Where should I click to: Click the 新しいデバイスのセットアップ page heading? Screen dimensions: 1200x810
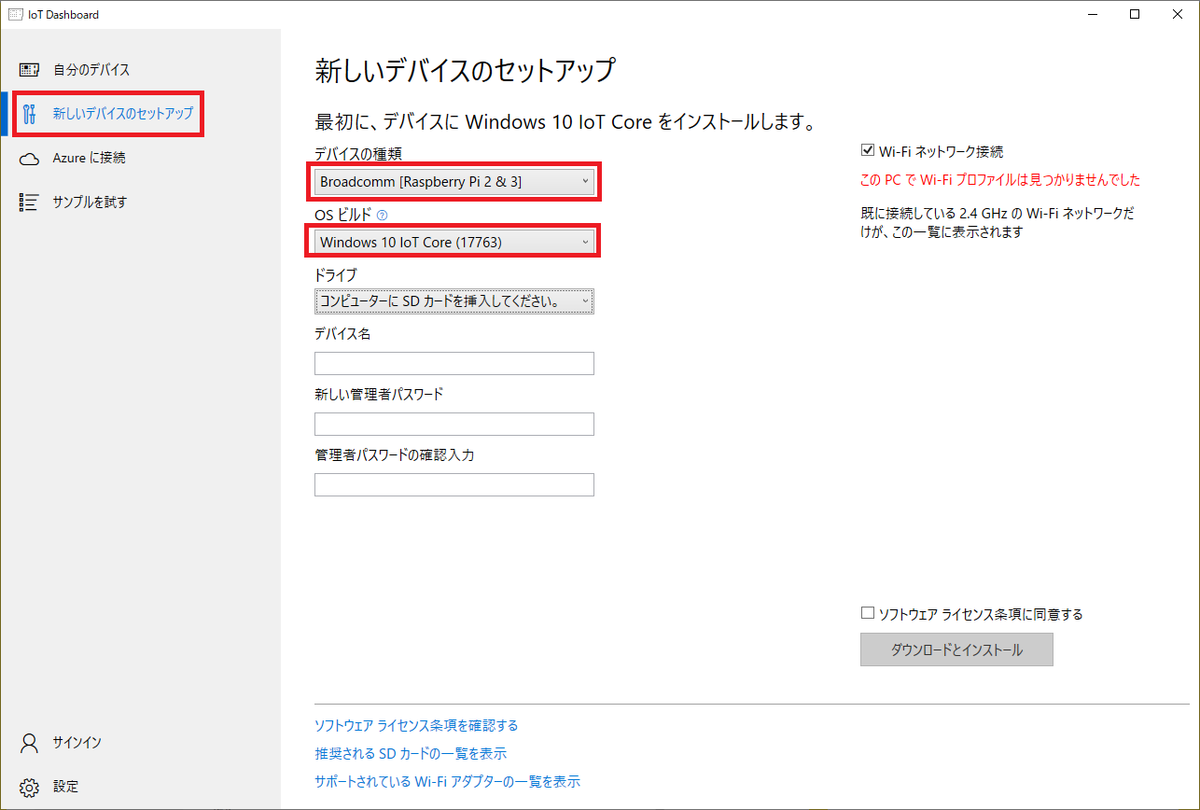click(x=465, y=71)
